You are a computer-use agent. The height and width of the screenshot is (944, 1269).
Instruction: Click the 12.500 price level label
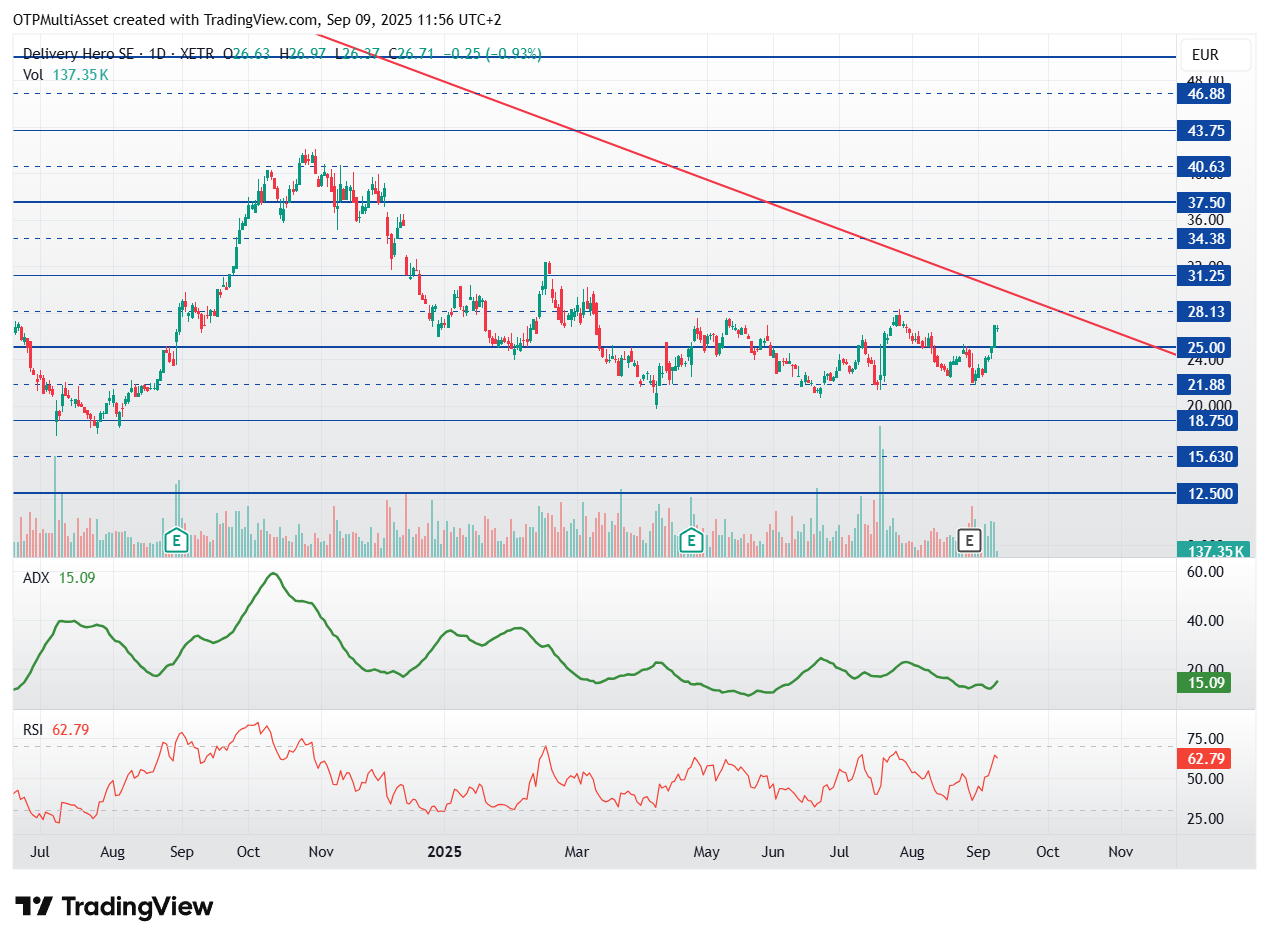pos(1207,494)
